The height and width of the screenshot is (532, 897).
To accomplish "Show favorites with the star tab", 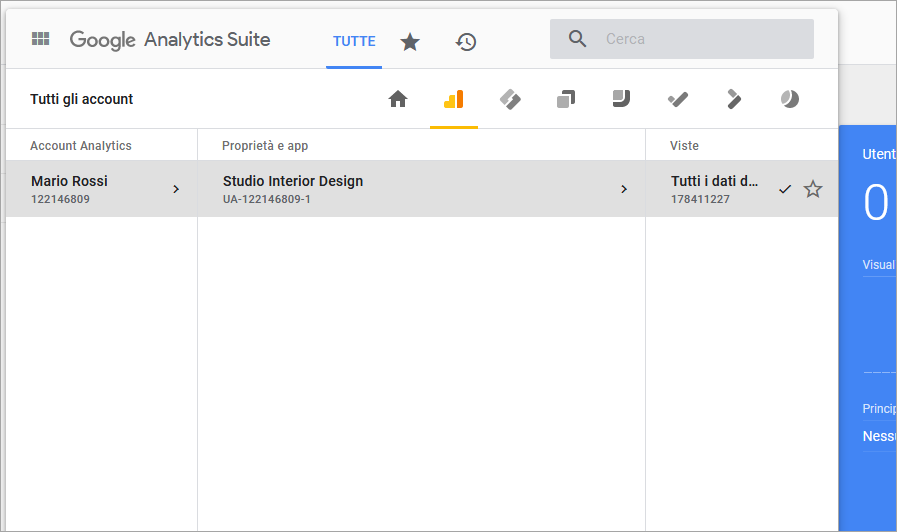I will point(410,42).
